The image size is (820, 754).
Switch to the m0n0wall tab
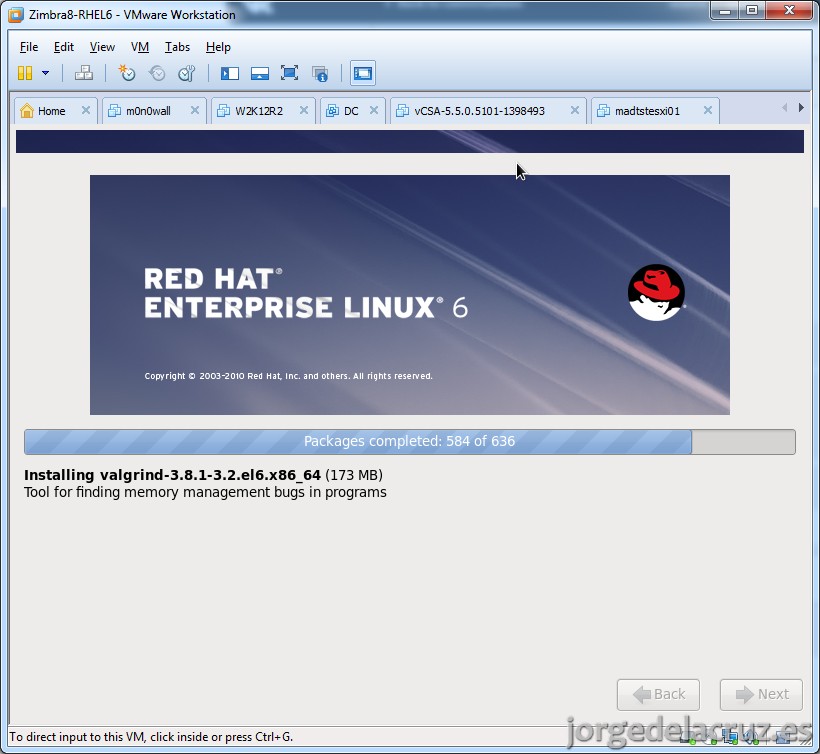[x=154, y=111]
